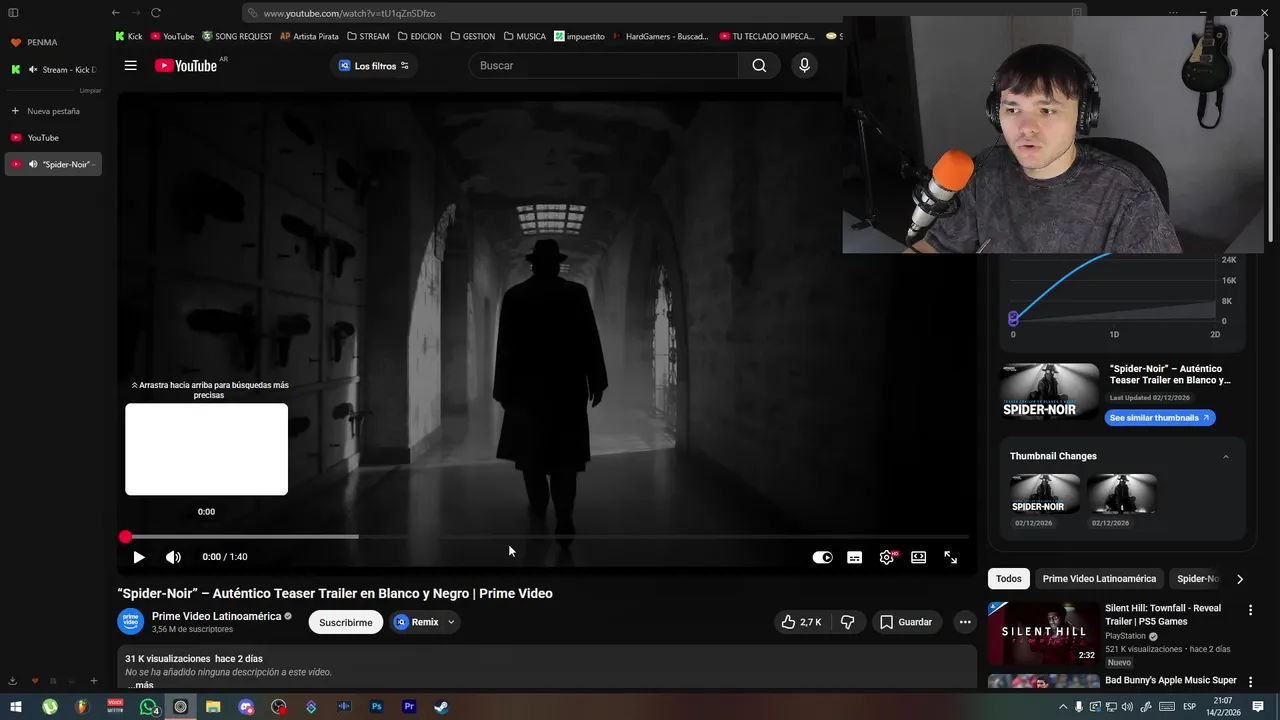Open the Windows Start menu
Screen dimensions: 1280x720
tap(16, 707)
